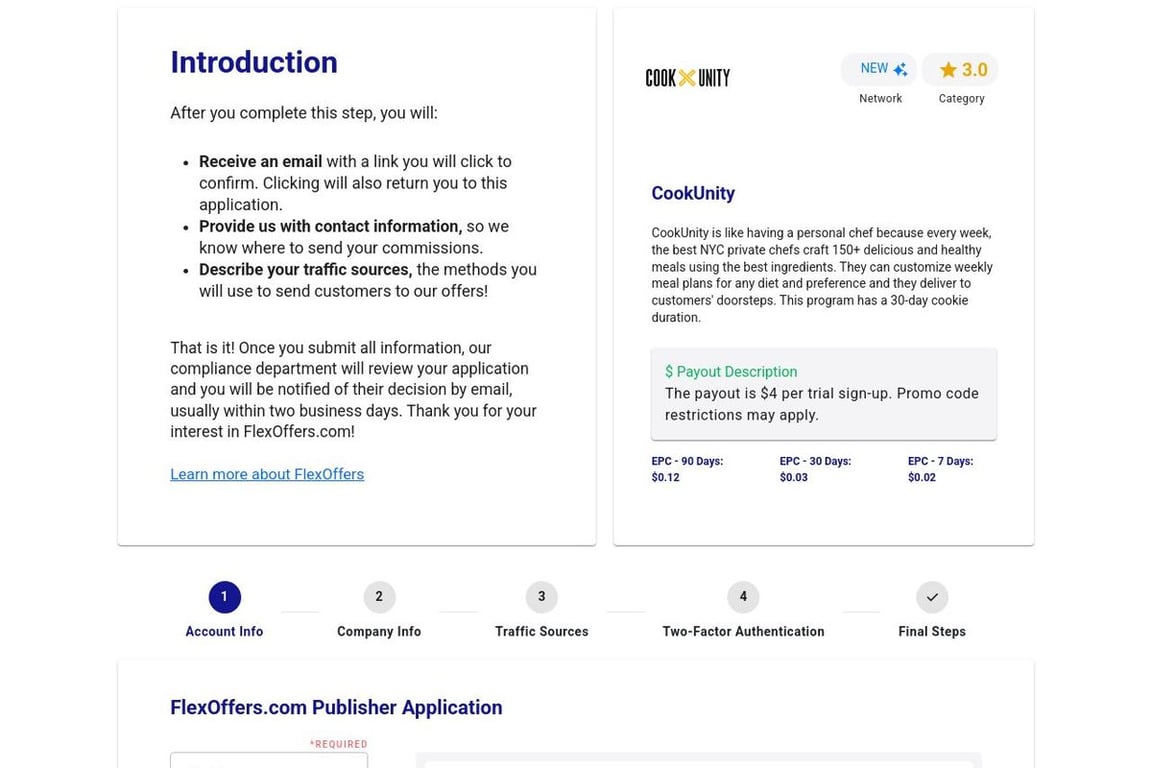Viewport: 1152px width, 768px height.
Task: Click the EPC - 7 Days value $0.02
Action: point(922,477)
